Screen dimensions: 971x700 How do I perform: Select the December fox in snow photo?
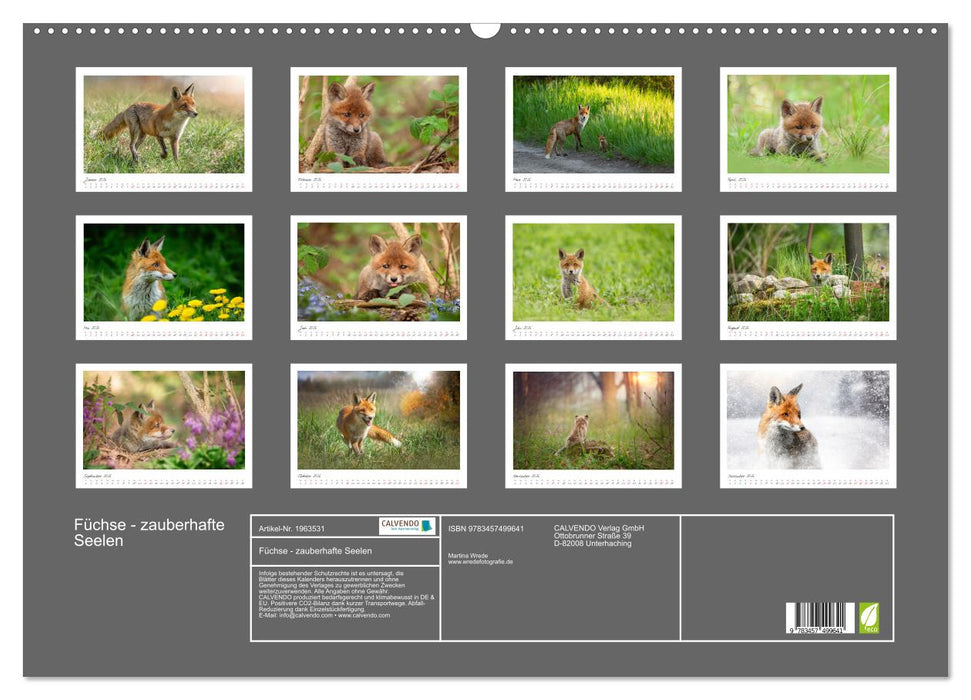coord(807,420)
